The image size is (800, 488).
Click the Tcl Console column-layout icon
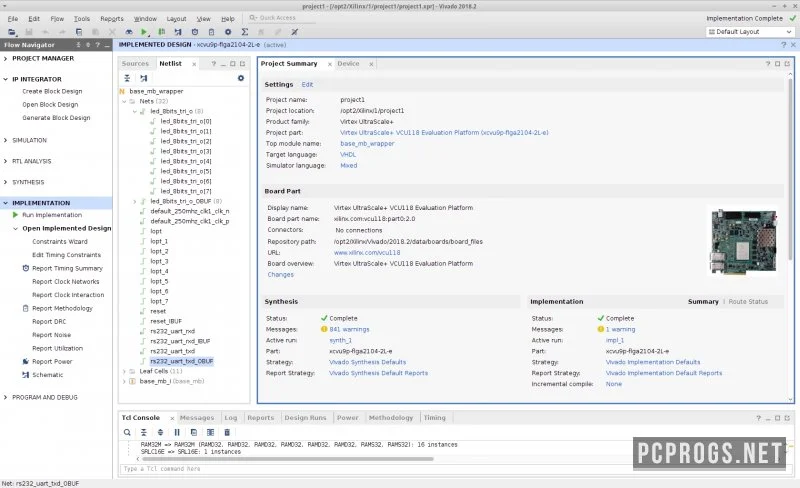click(x=210, y=432)
